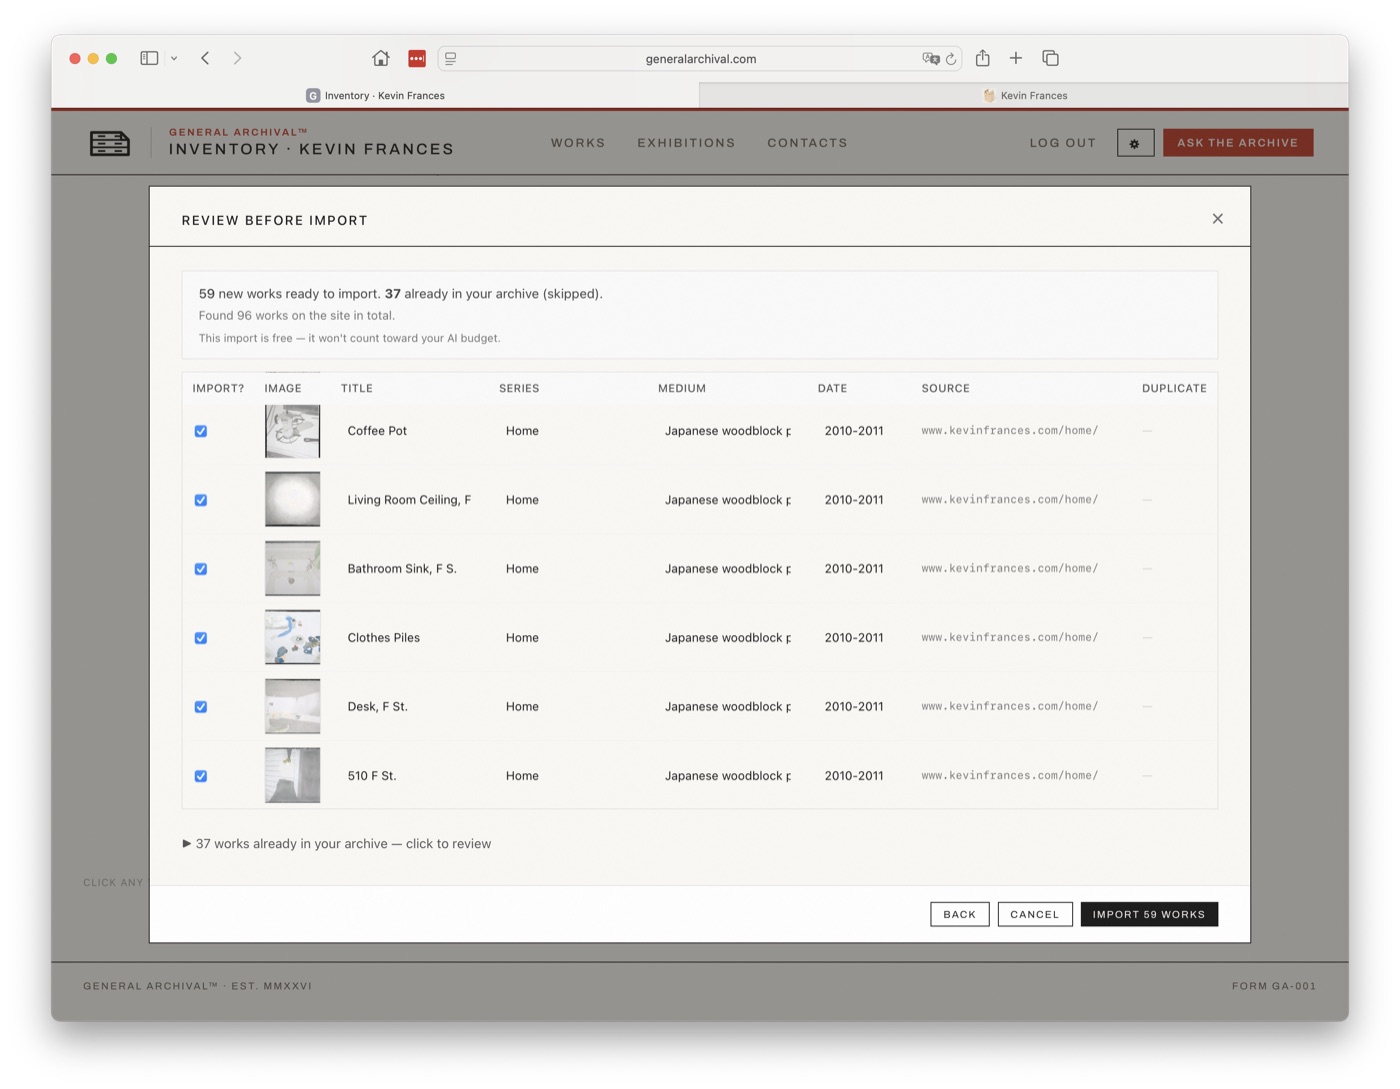Click the Bathroom Sink thumbnail image
This screenshot has width=1400, height=1089.
pos(292,569)
